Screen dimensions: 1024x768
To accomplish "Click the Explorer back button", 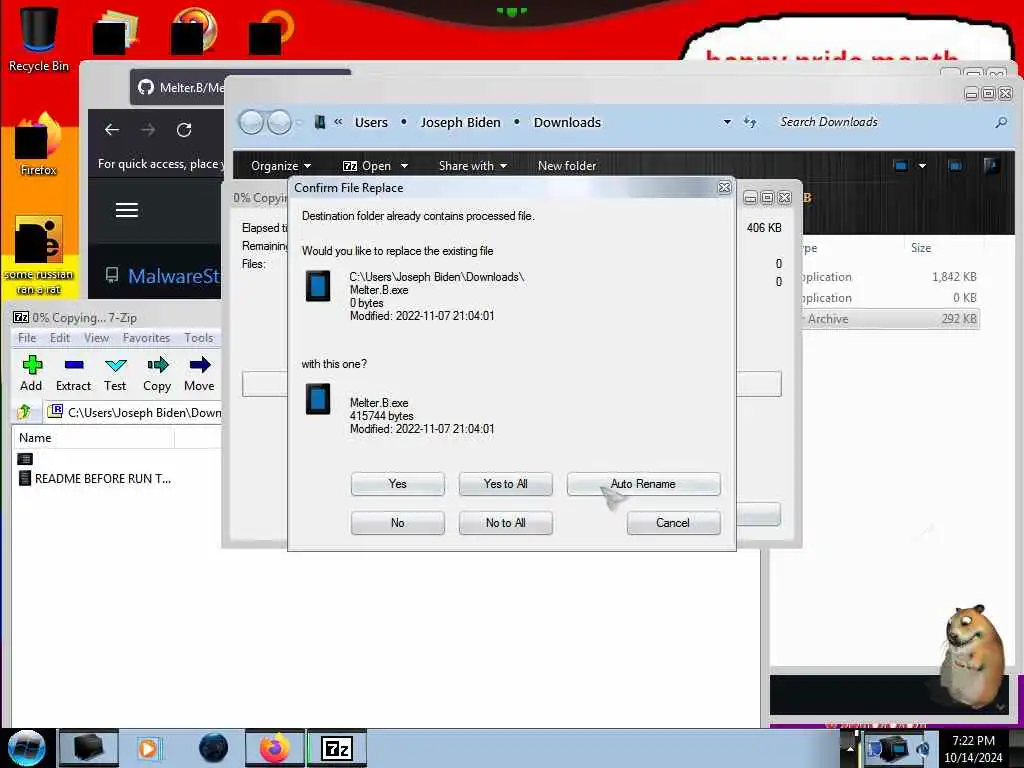I will (x=251, y=122).
